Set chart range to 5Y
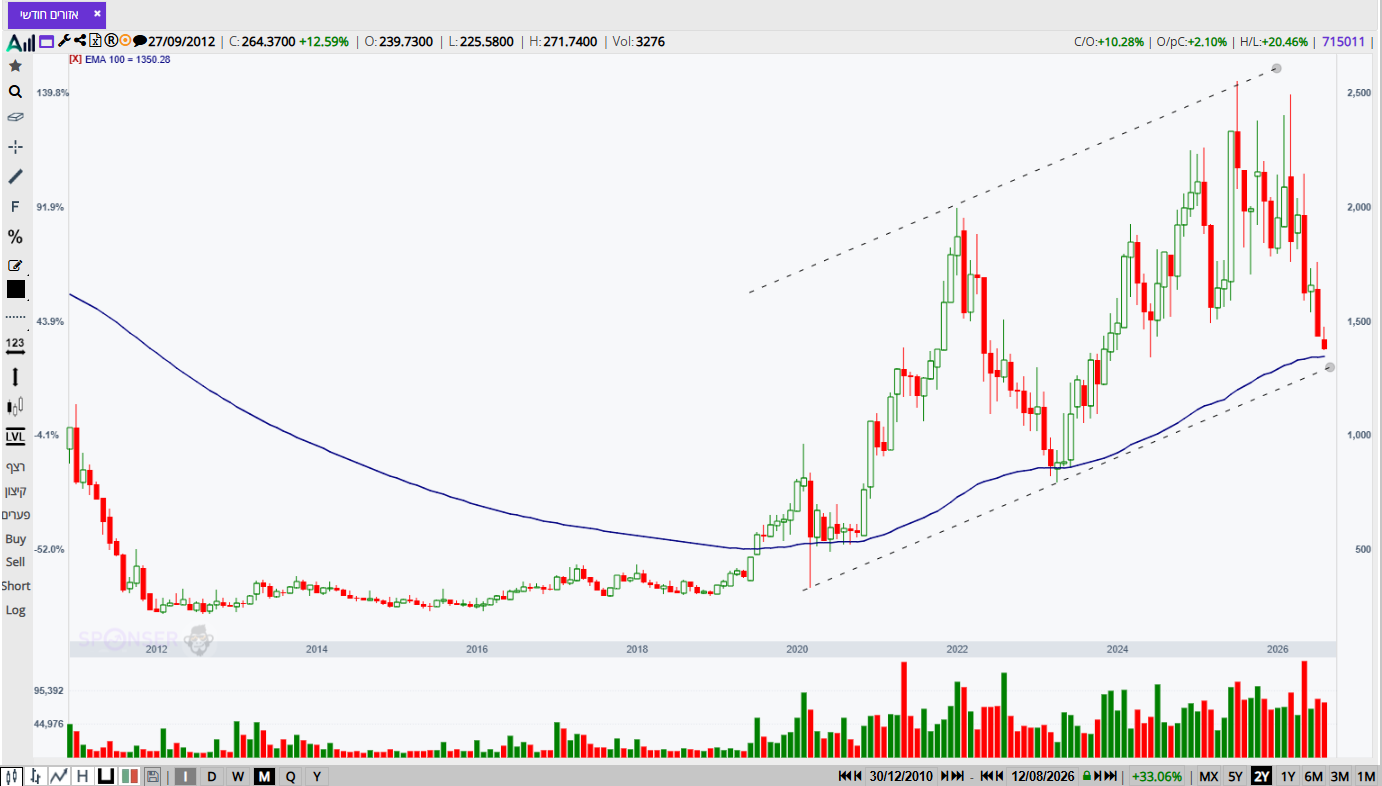Image resolution: width=1382 pixels, height=786 pixels. (x=1236, y=776)
